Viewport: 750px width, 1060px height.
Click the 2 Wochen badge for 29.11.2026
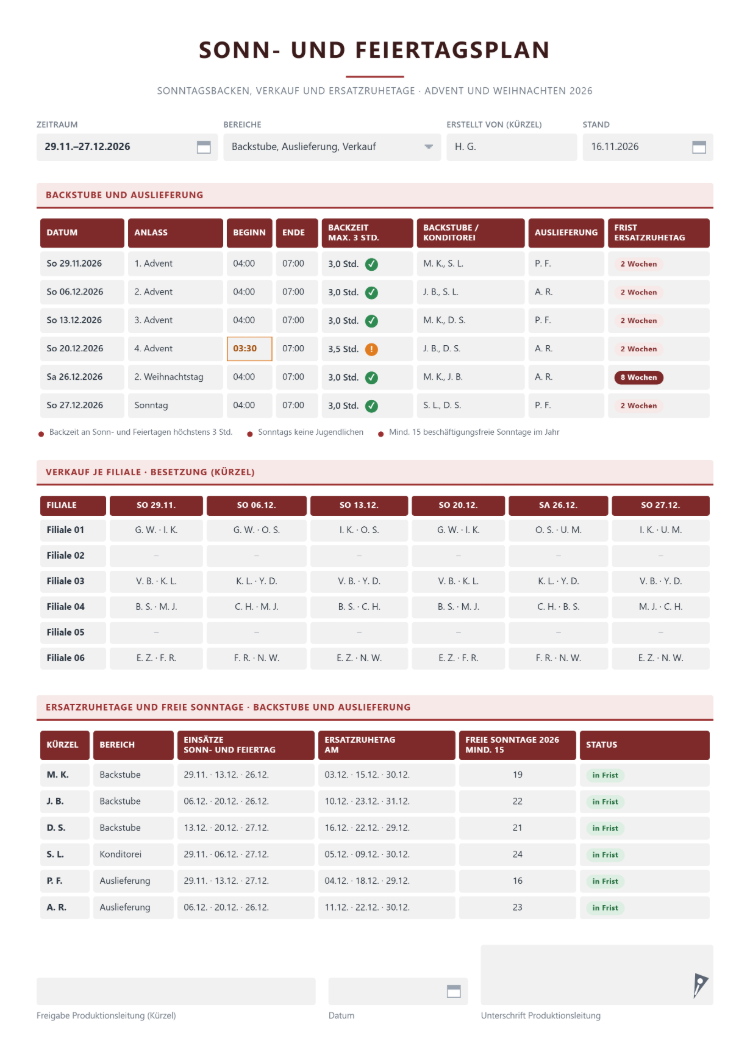(638, 264)
